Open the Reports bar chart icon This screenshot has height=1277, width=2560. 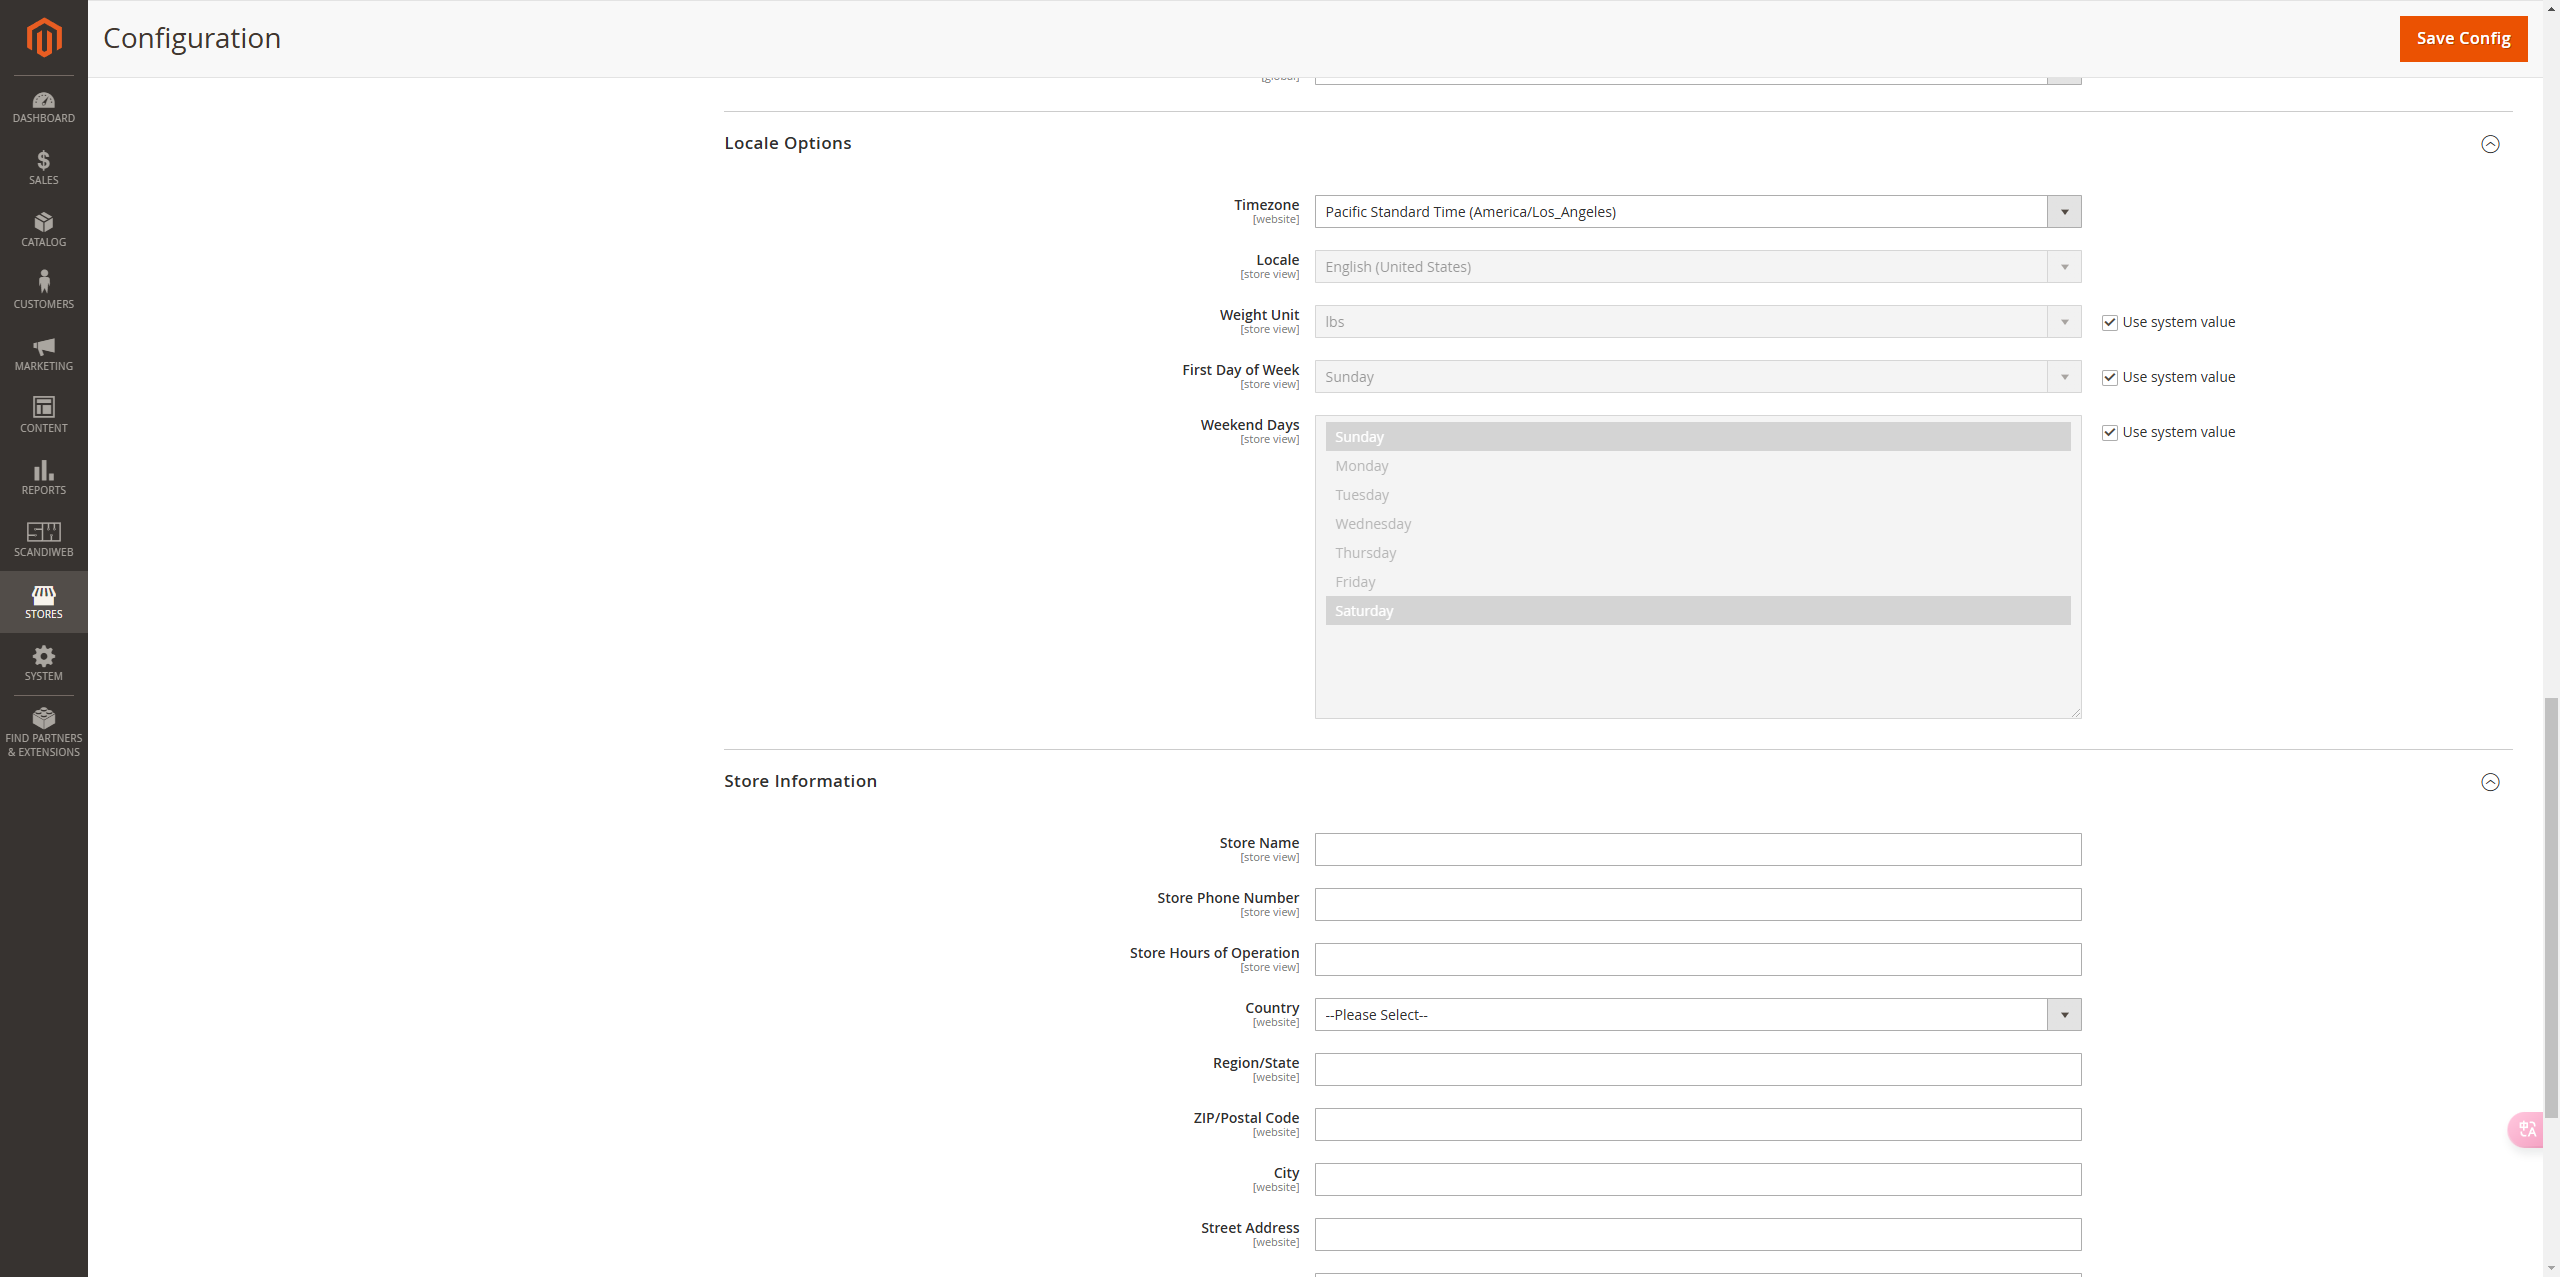(44, 477)
